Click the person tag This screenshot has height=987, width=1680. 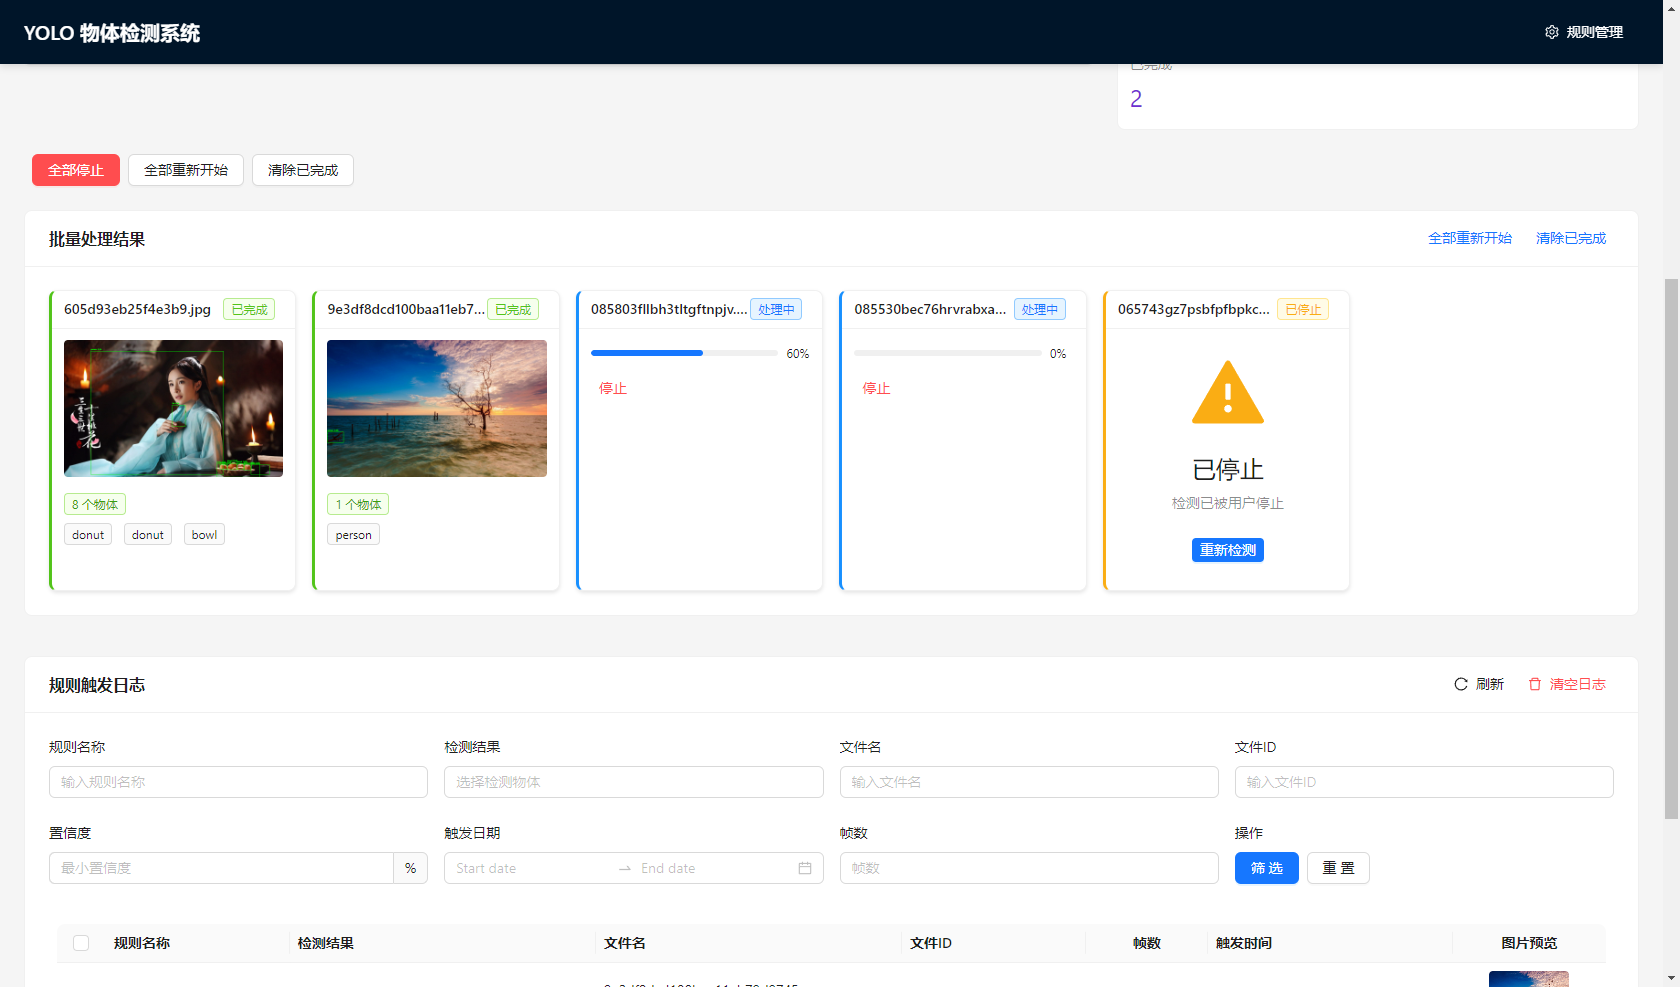353,535
